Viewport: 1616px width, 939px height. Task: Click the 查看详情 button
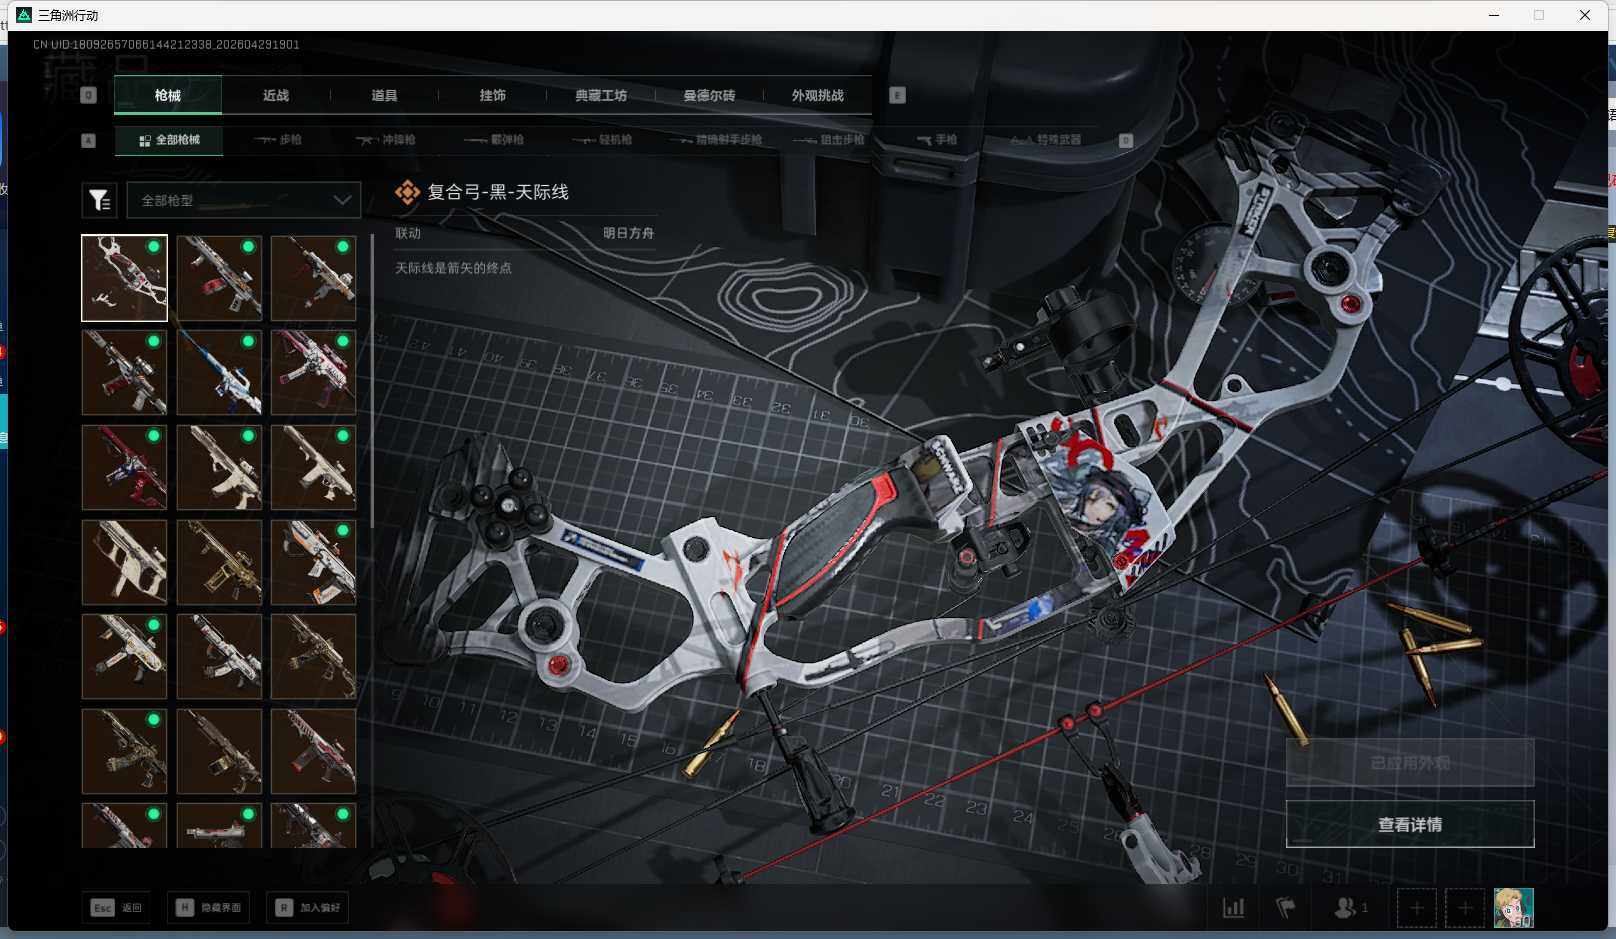1410,824
